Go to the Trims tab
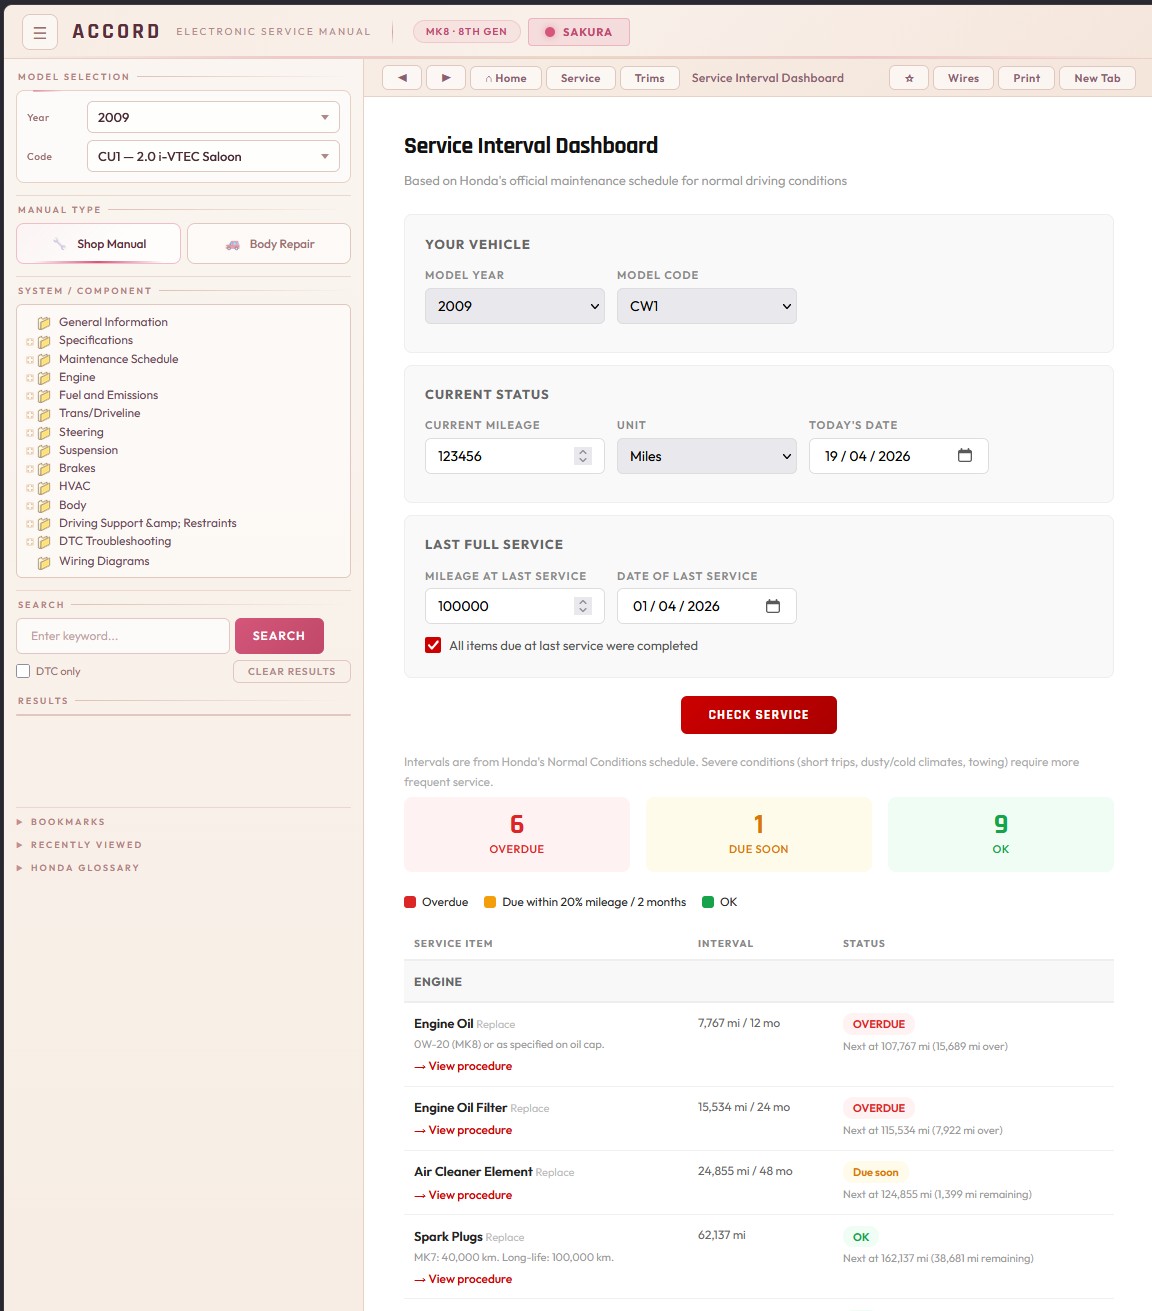The width and height of the screenshot is (1152, 1311). (x=649, y=78)
